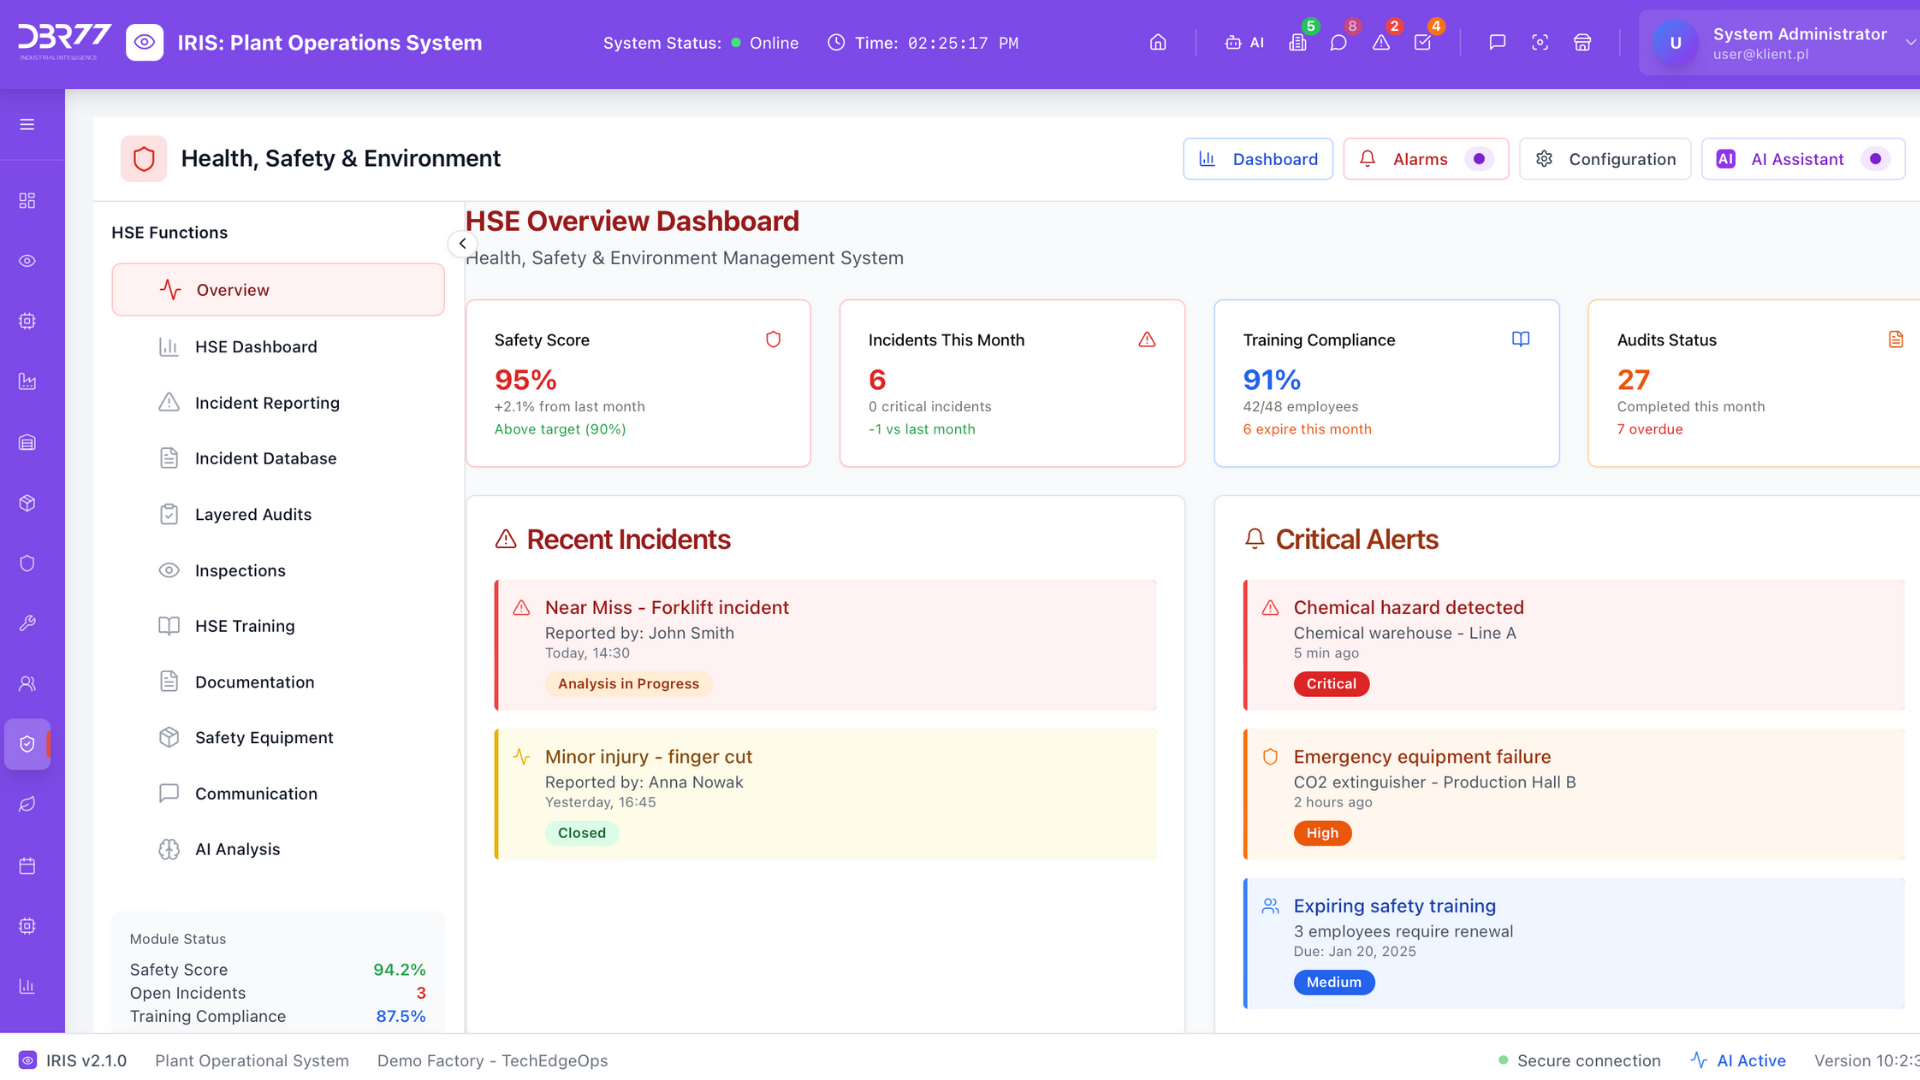The height and width of the screenshot is (1080, 1920).
Task: Collapse the HSE Functions panel chevron
Action: (462, 244)
